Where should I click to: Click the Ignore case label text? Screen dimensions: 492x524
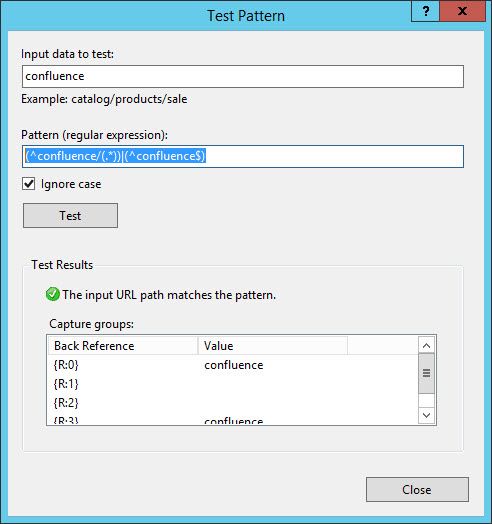click(71, 184)
